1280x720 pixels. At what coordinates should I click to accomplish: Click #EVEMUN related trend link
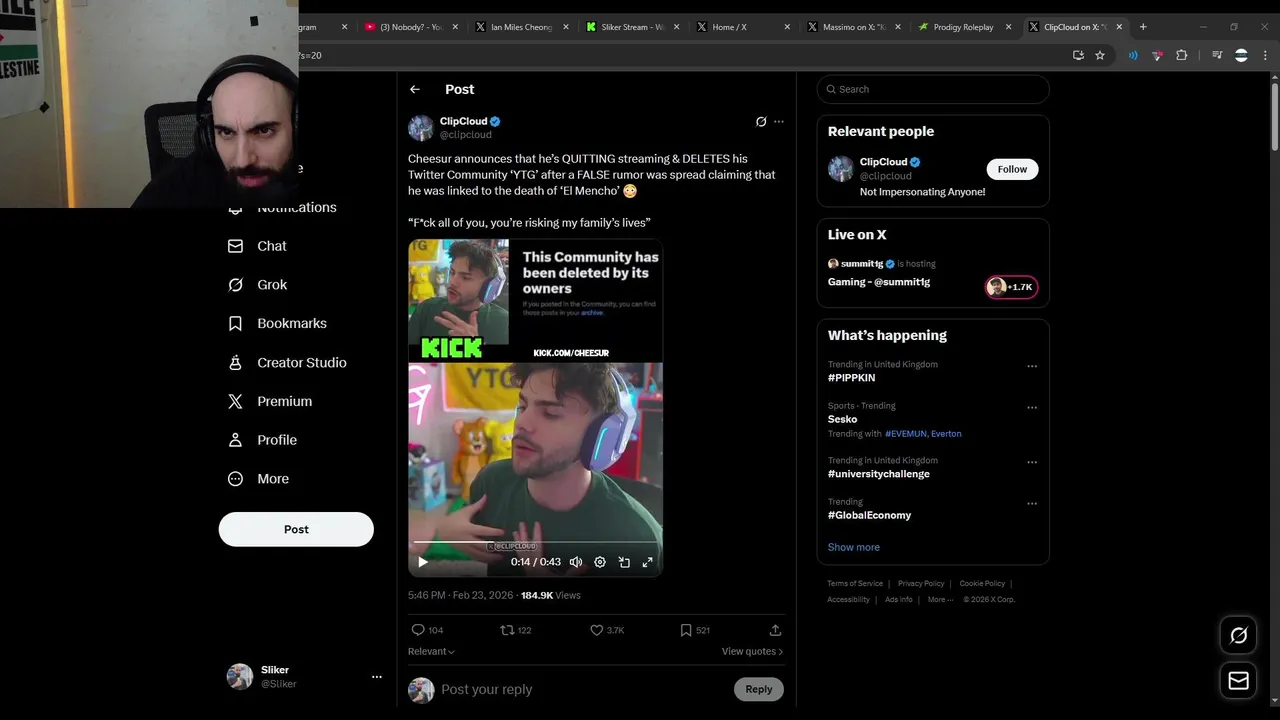[905, 434]
